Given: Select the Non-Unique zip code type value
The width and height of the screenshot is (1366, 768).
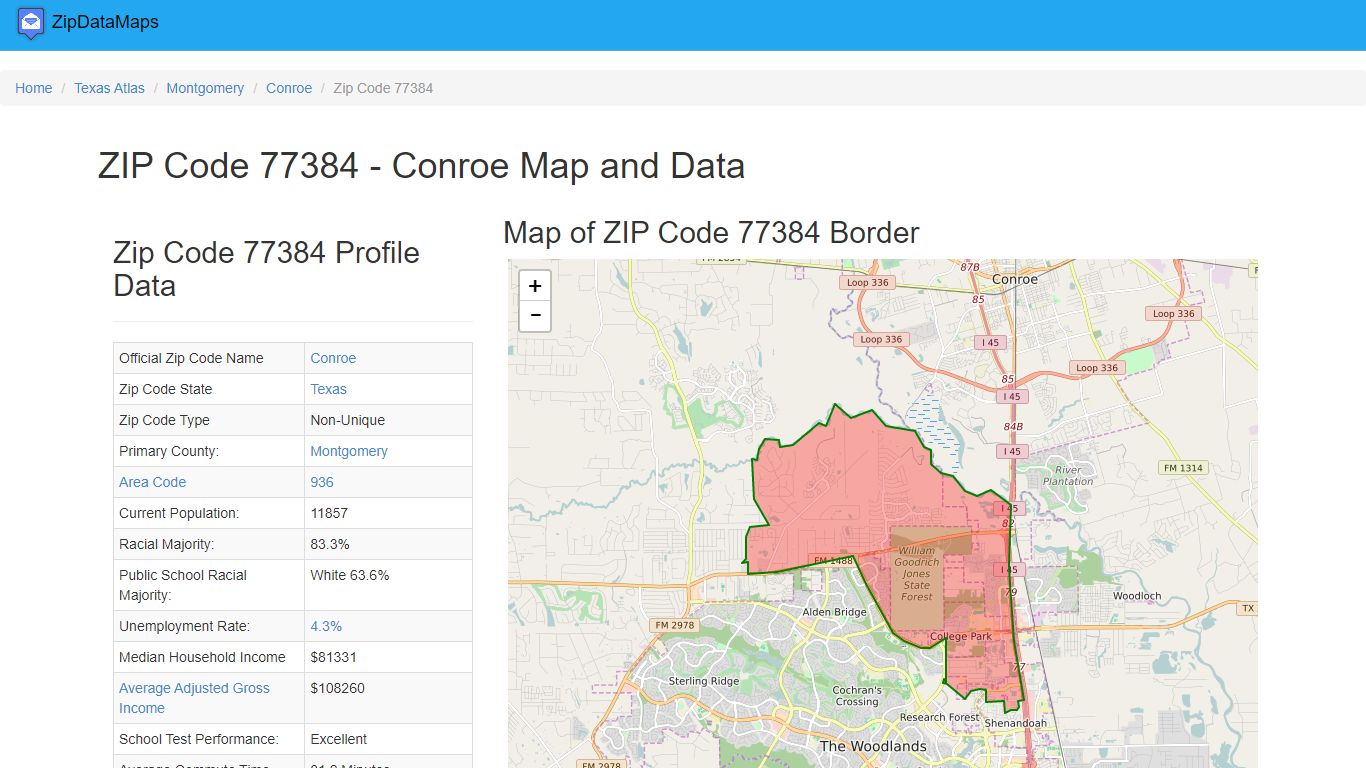Looking at the screenshot, I should tap(347, 420).
